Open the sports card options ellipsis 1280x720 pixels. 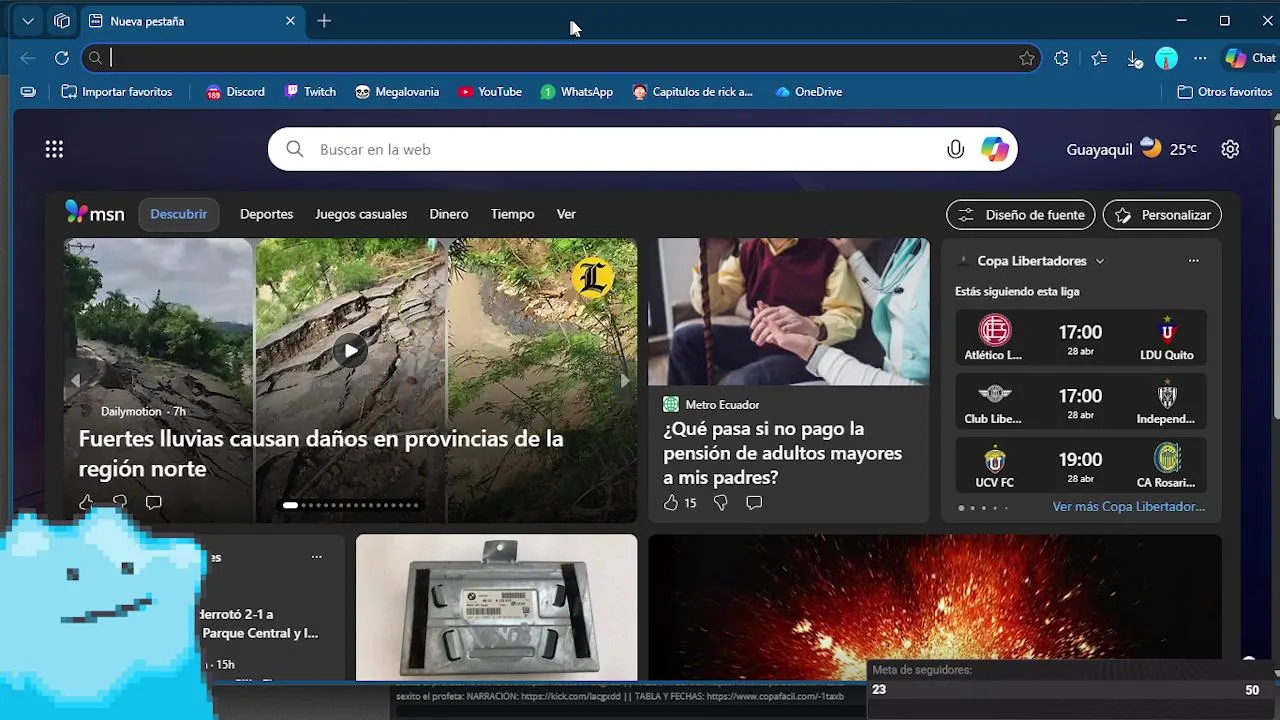point(316,557)
